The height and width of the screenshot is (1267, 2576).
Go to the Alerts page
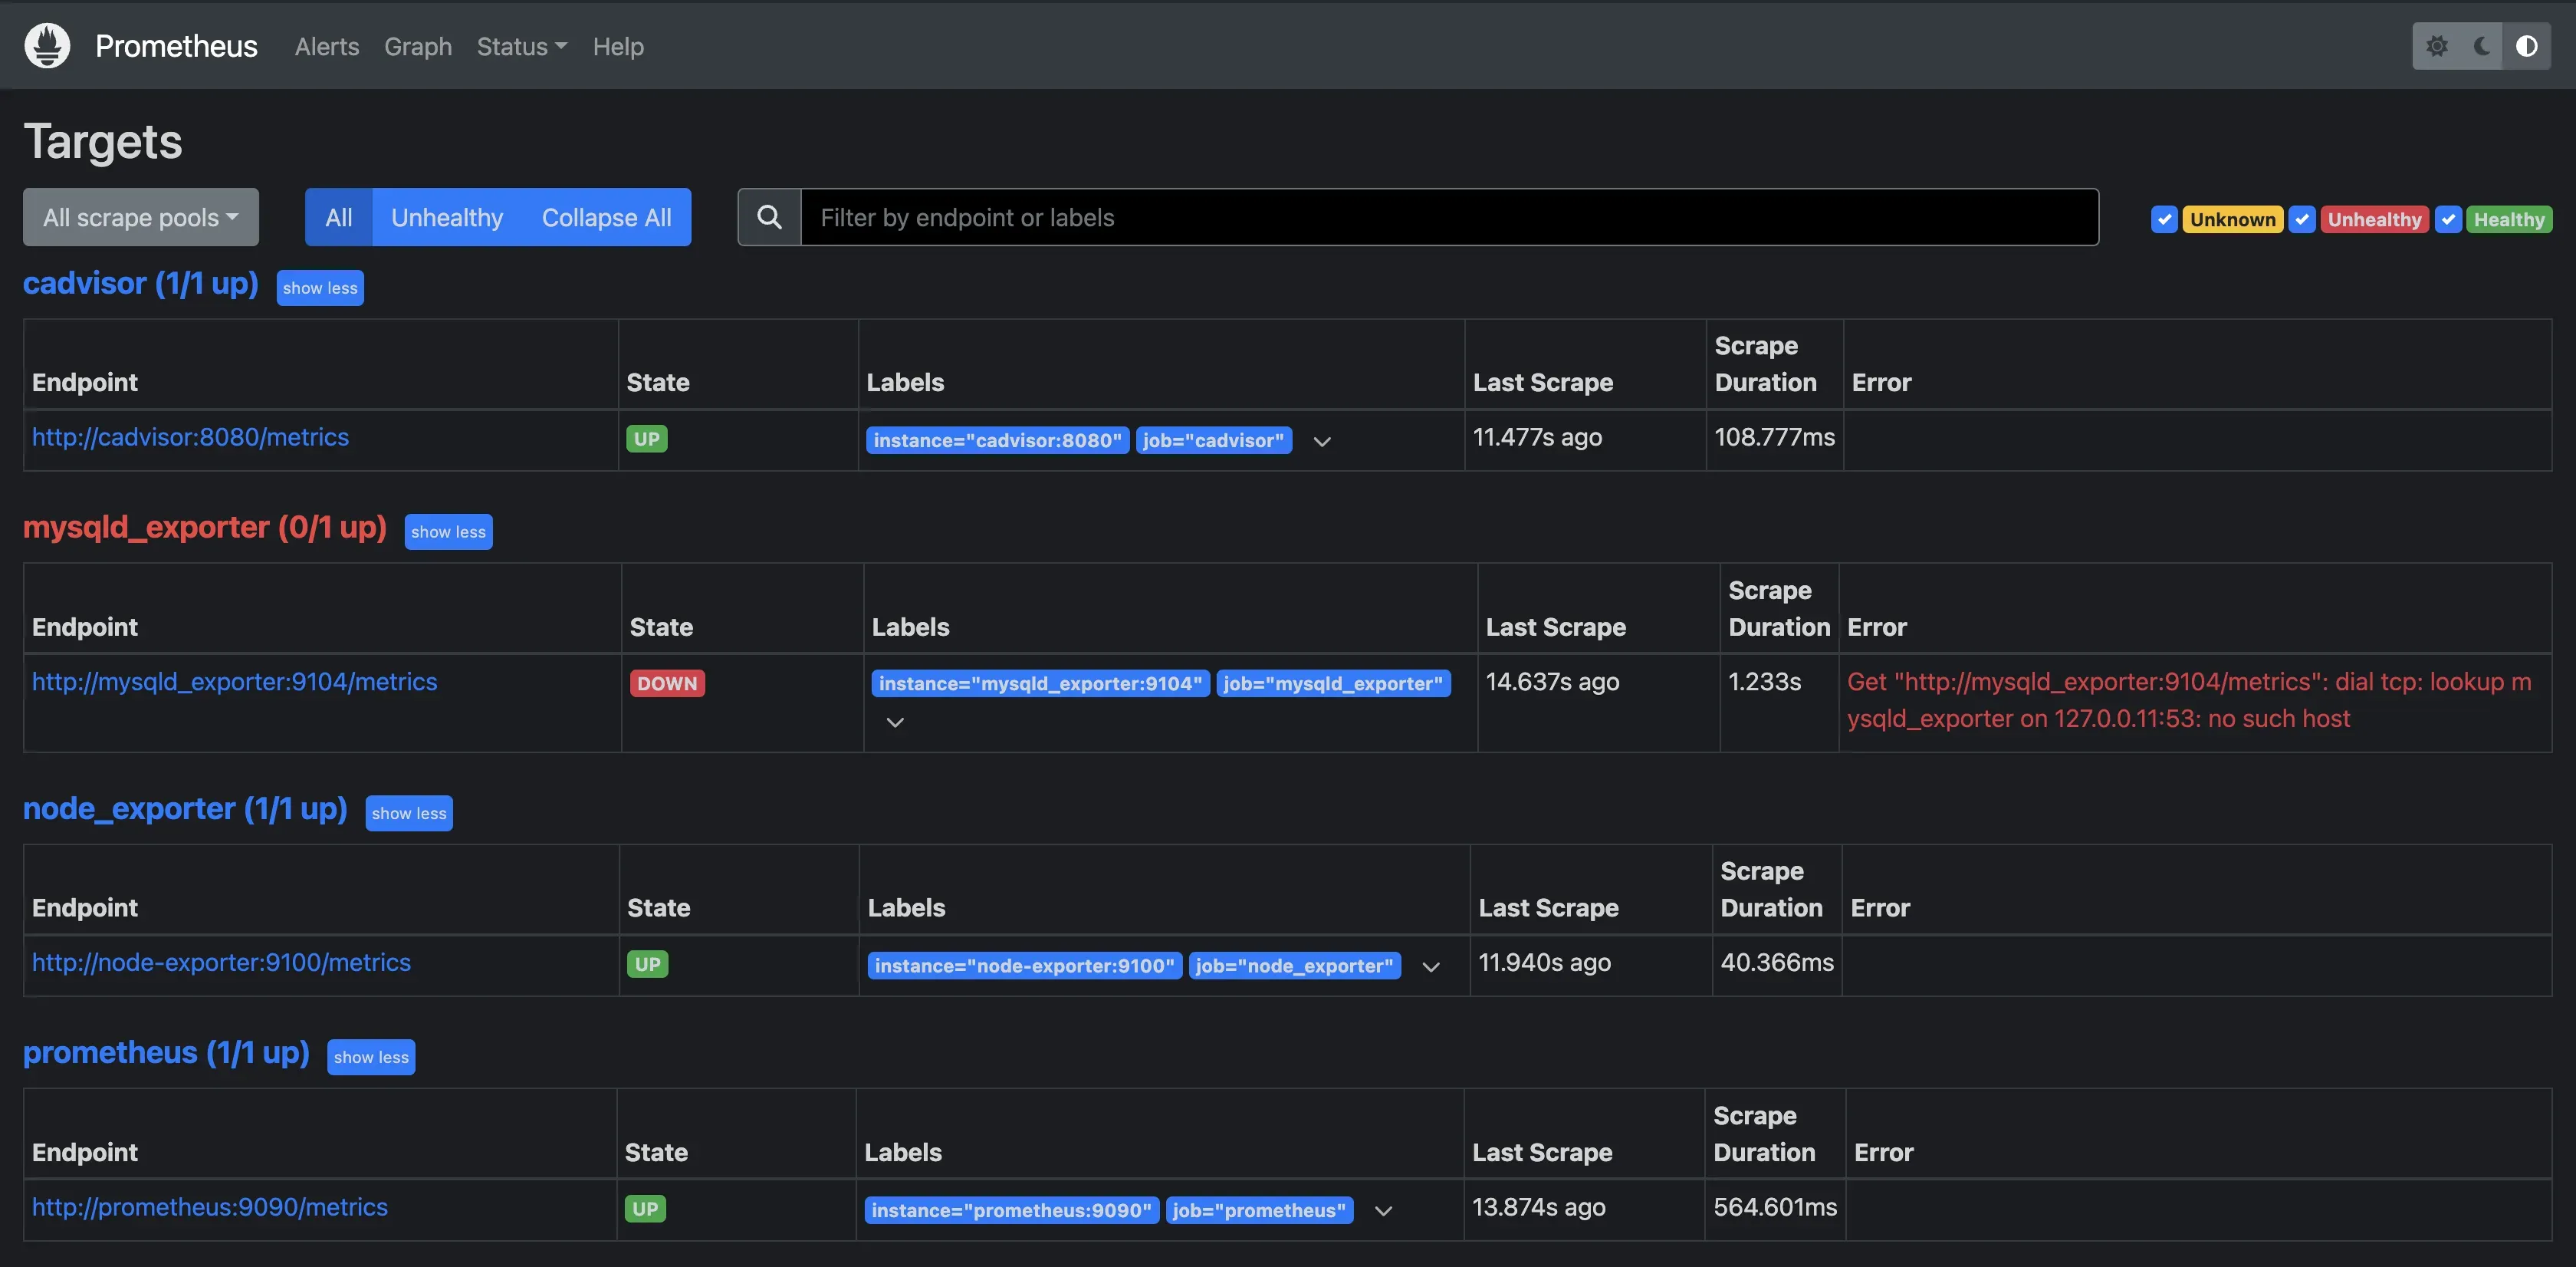coord(326,46)
